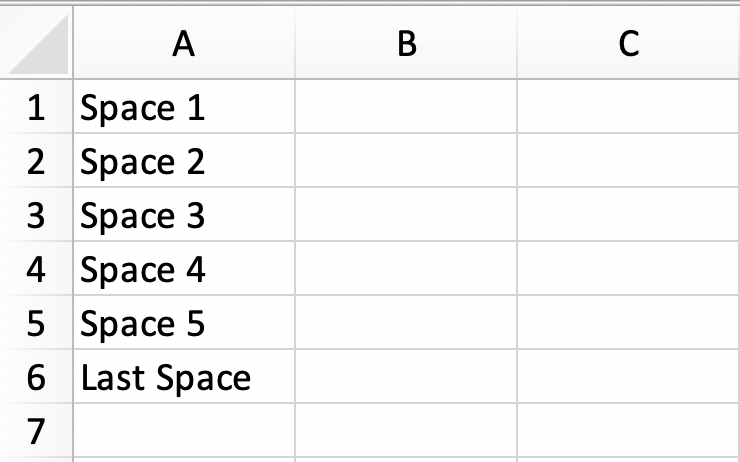Image resolution: width=740 pixels, height=462 pixels.
Task: Select empty cell B3
Action: pos(406,214)
